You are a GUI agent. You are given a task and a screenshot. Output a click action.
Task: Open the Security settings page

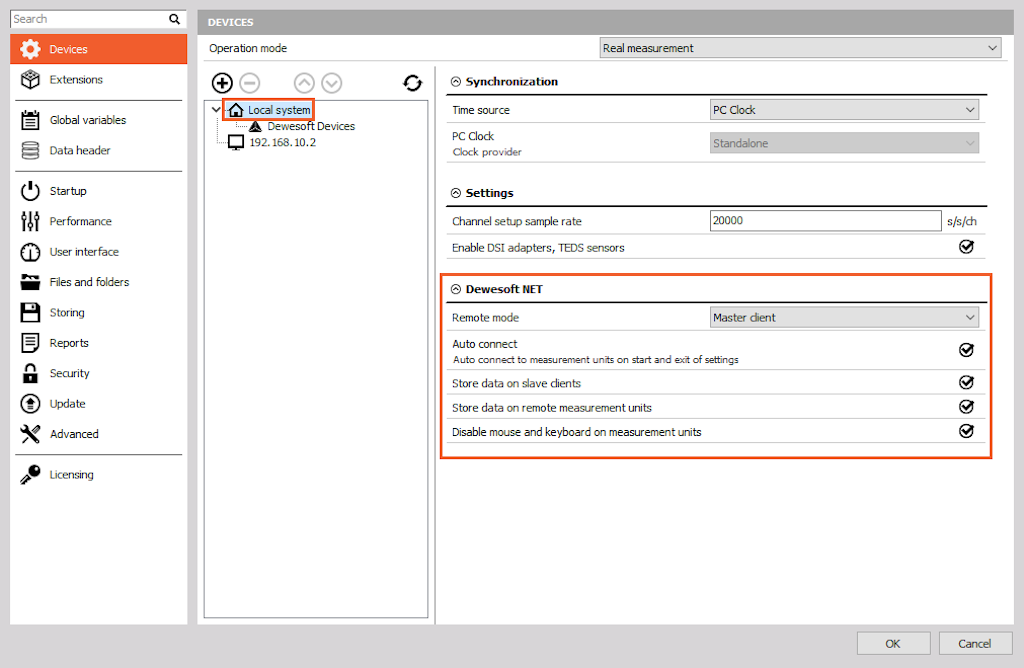99,373
